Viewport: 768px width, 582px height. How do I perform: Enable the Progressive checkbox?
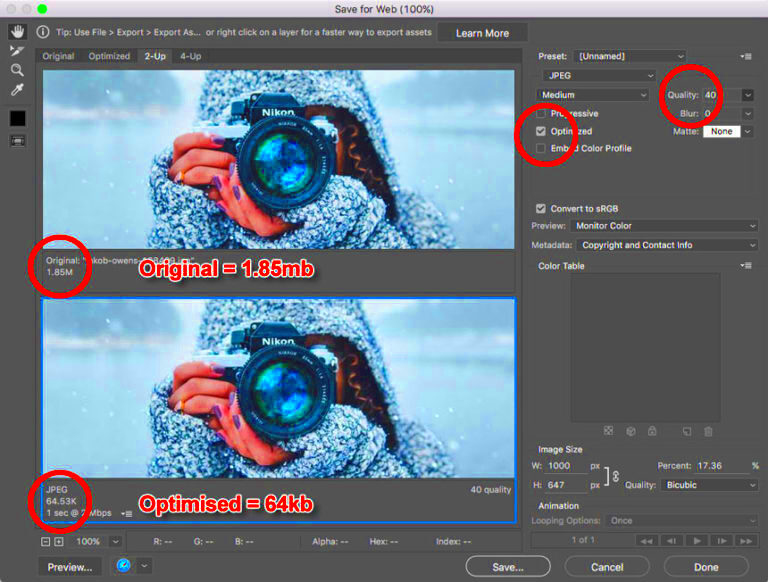(x=541, y=114)
